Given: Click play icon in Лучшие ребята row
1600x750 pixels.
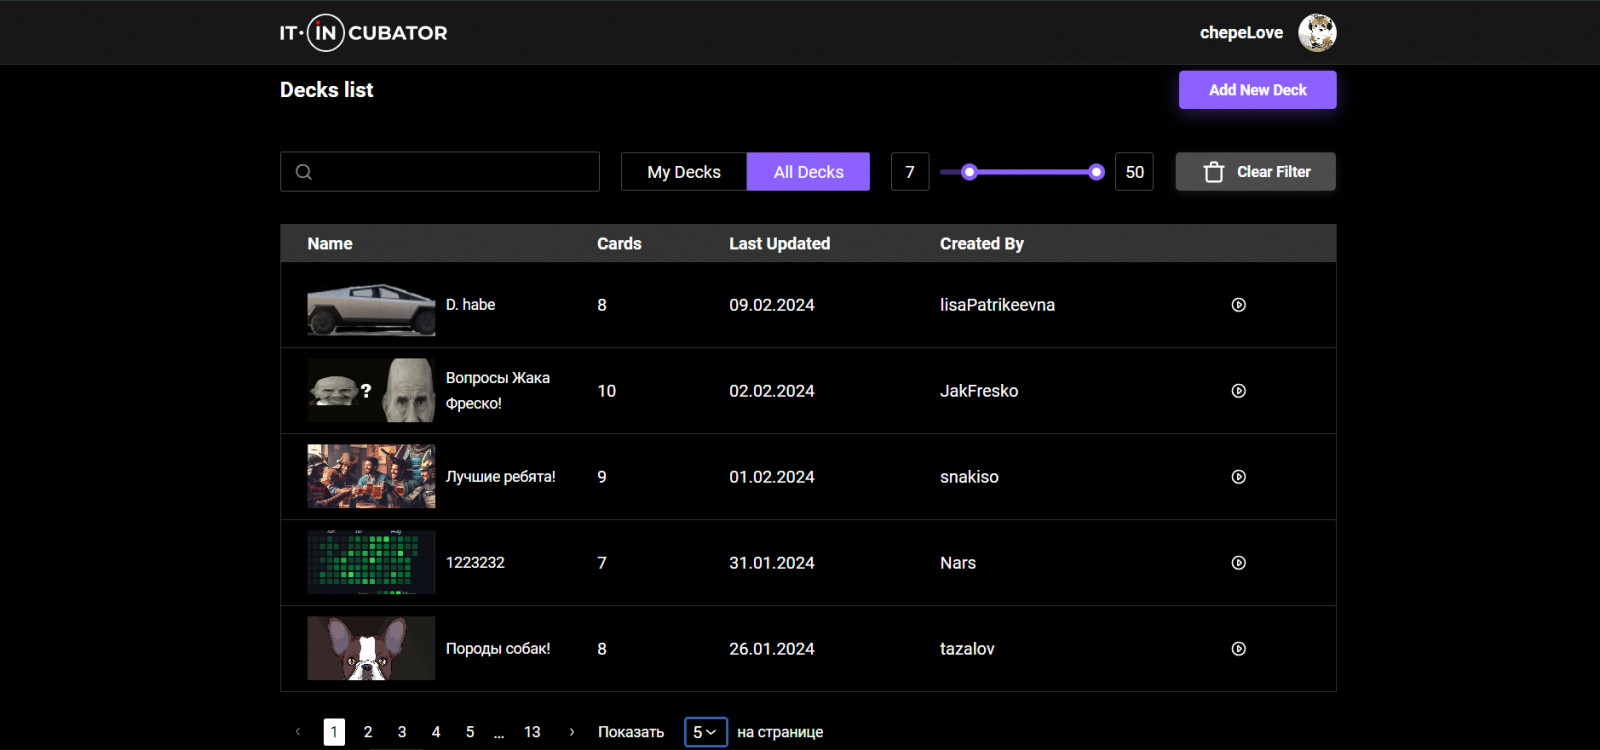Looking at the screenshot, I should click(x=1238, y=477).
